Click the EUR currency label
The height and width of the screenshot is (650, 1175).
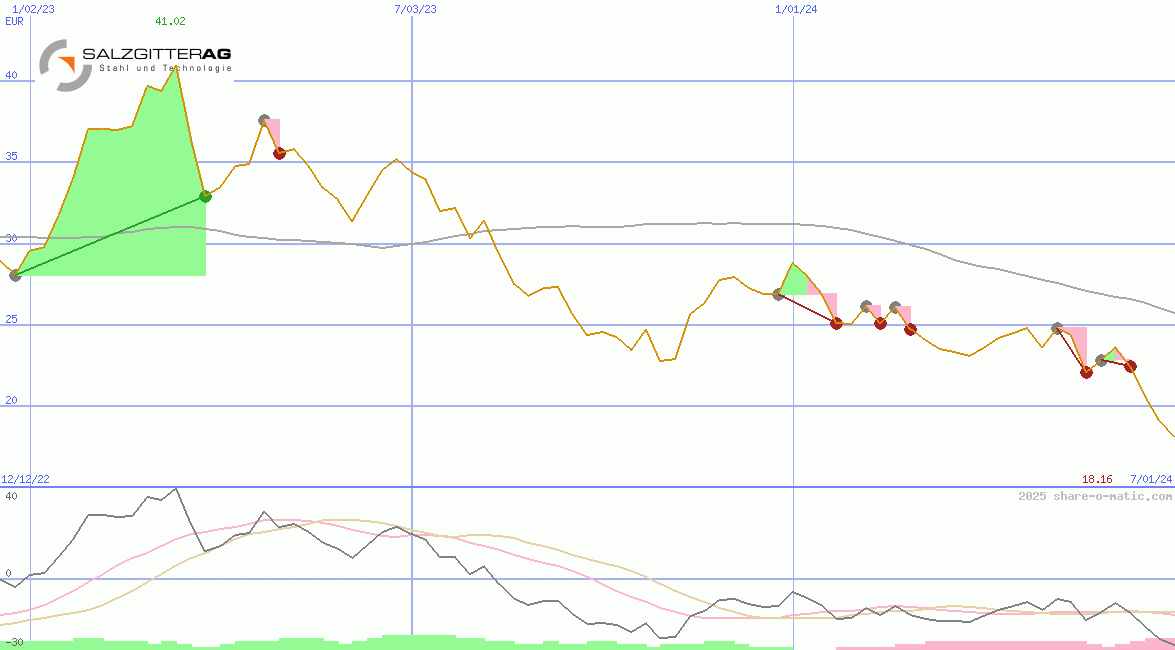[x=14, y=21]
